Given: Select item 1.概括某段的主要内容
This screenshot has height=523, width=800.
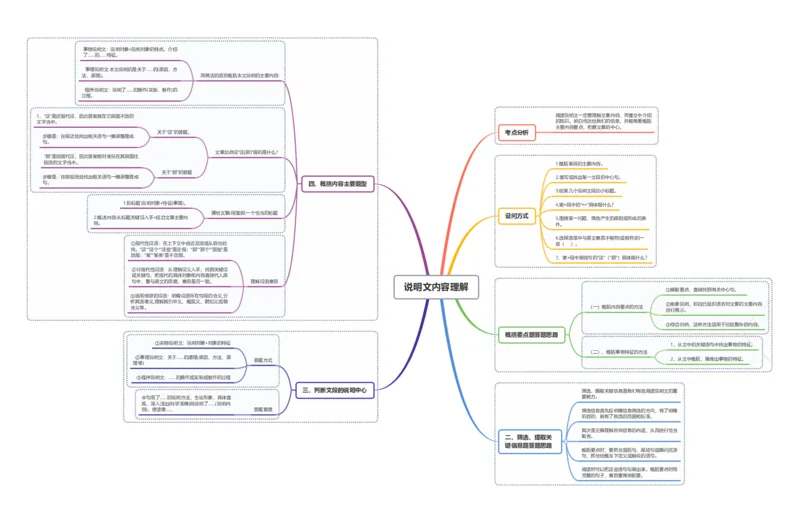Looking at the screenshot, I should [x=578, y=163].
